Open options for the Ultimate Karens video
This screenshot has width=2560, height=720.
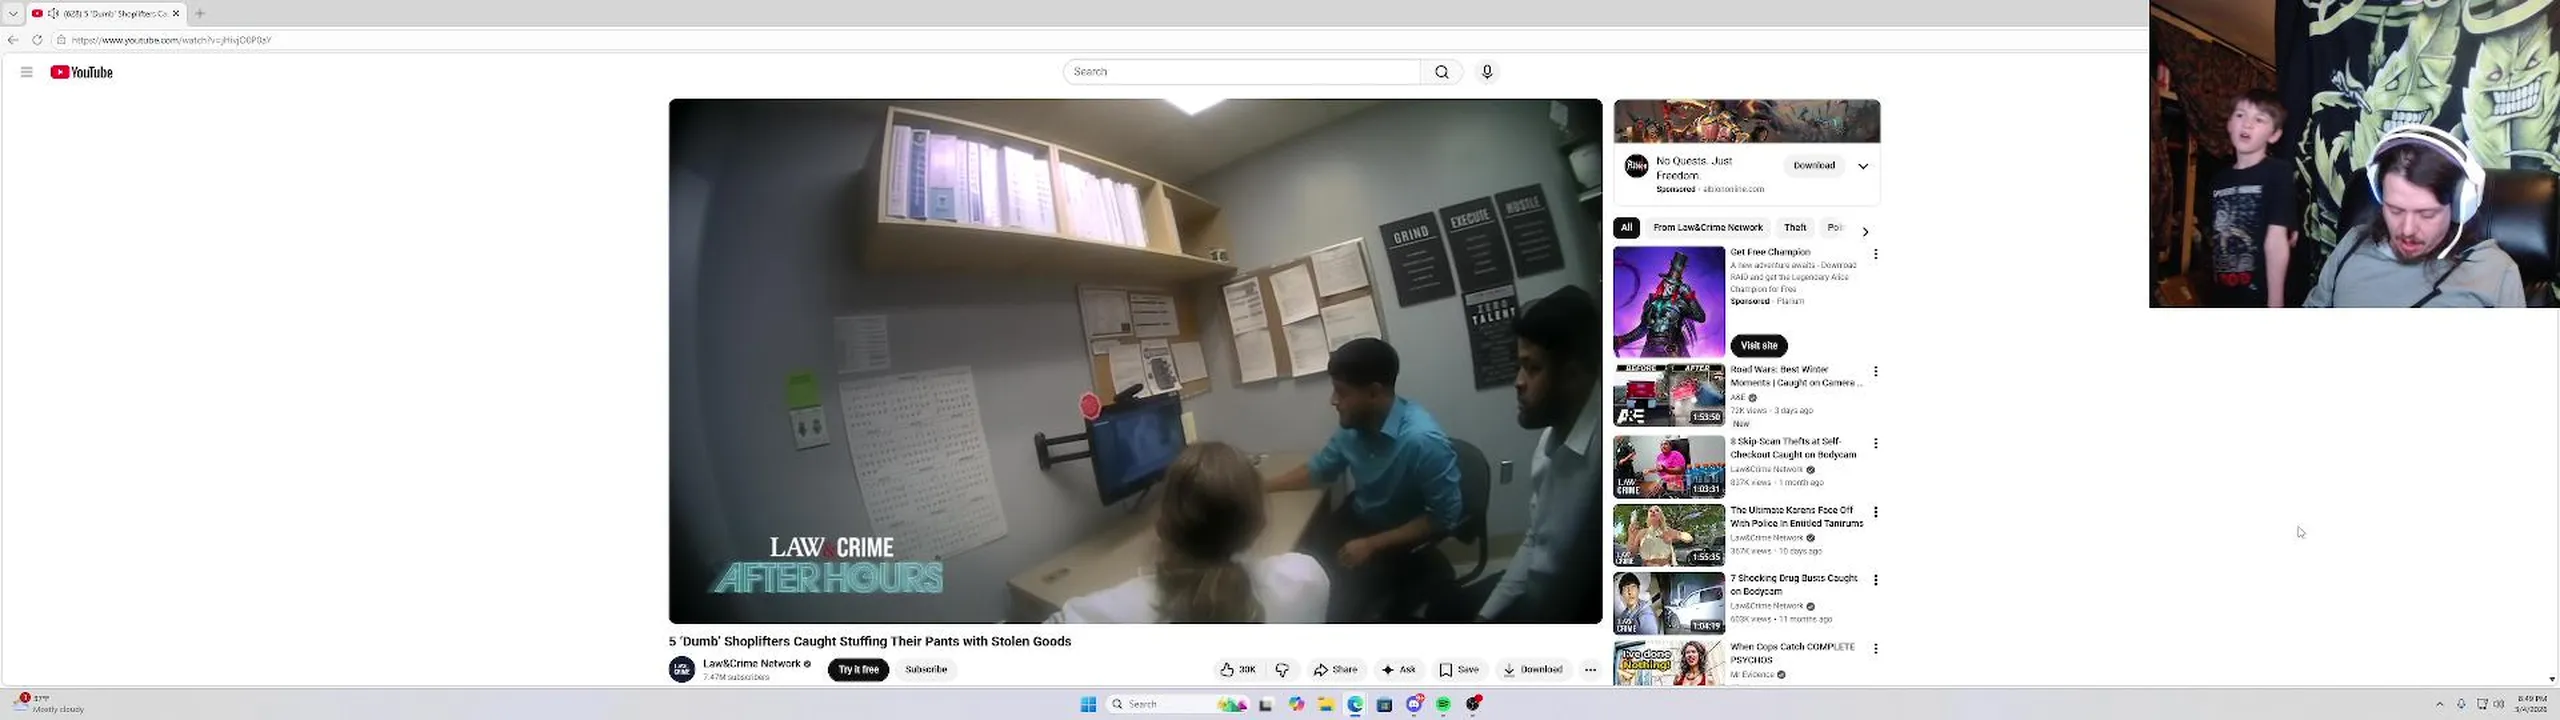1876,513
